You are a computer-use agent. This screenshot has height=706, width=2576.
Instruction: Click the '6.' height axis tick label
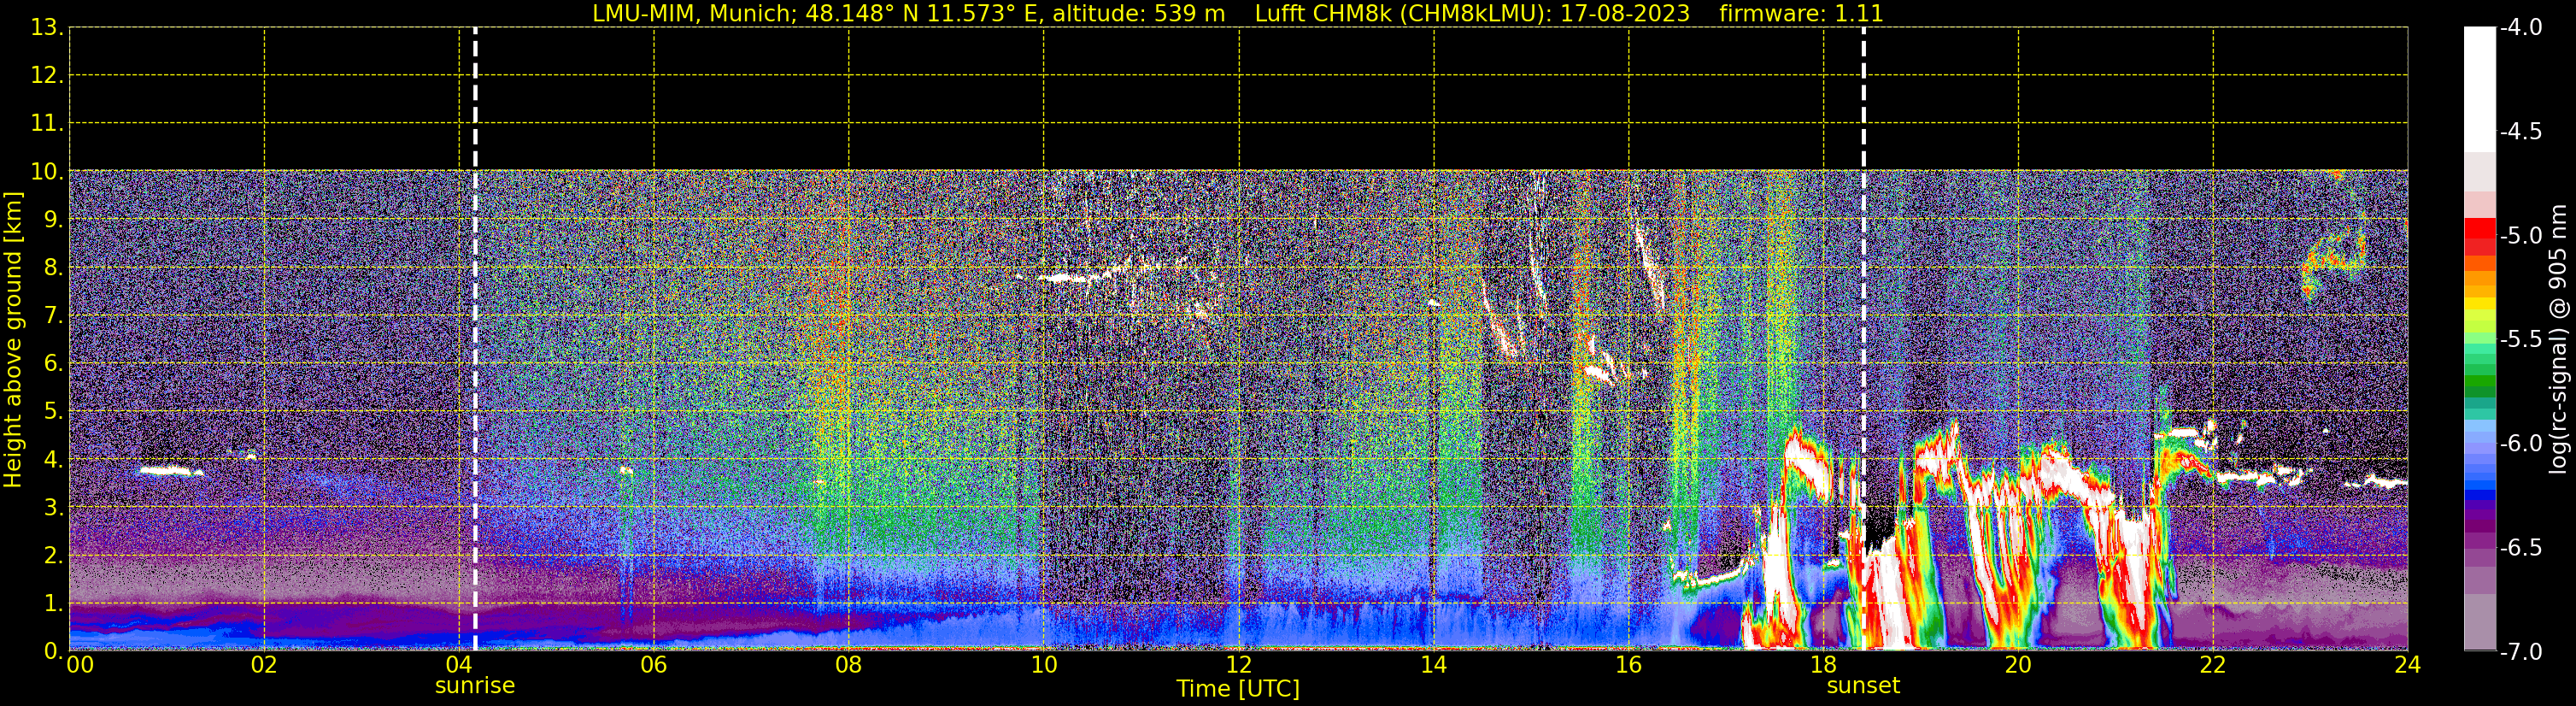(54, 364)
